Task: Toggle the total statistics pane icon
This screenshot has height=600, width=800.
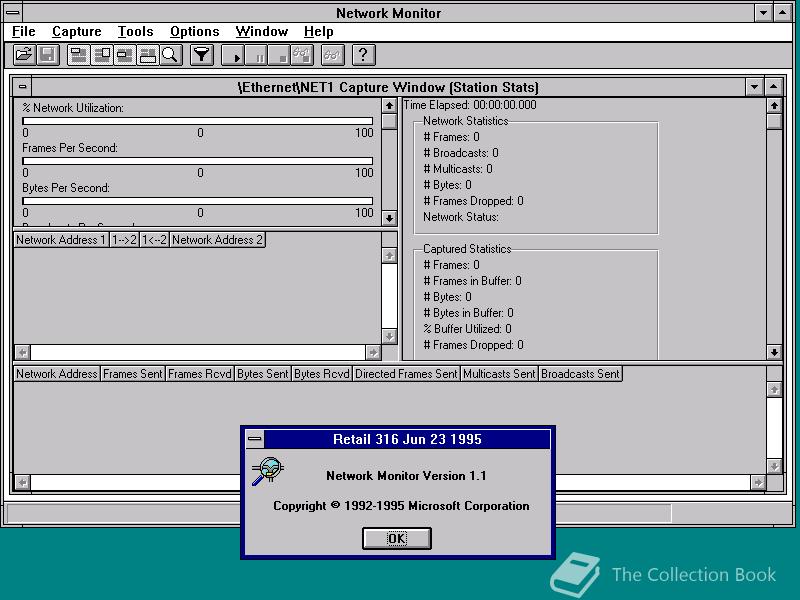Action: coord(102,55)
